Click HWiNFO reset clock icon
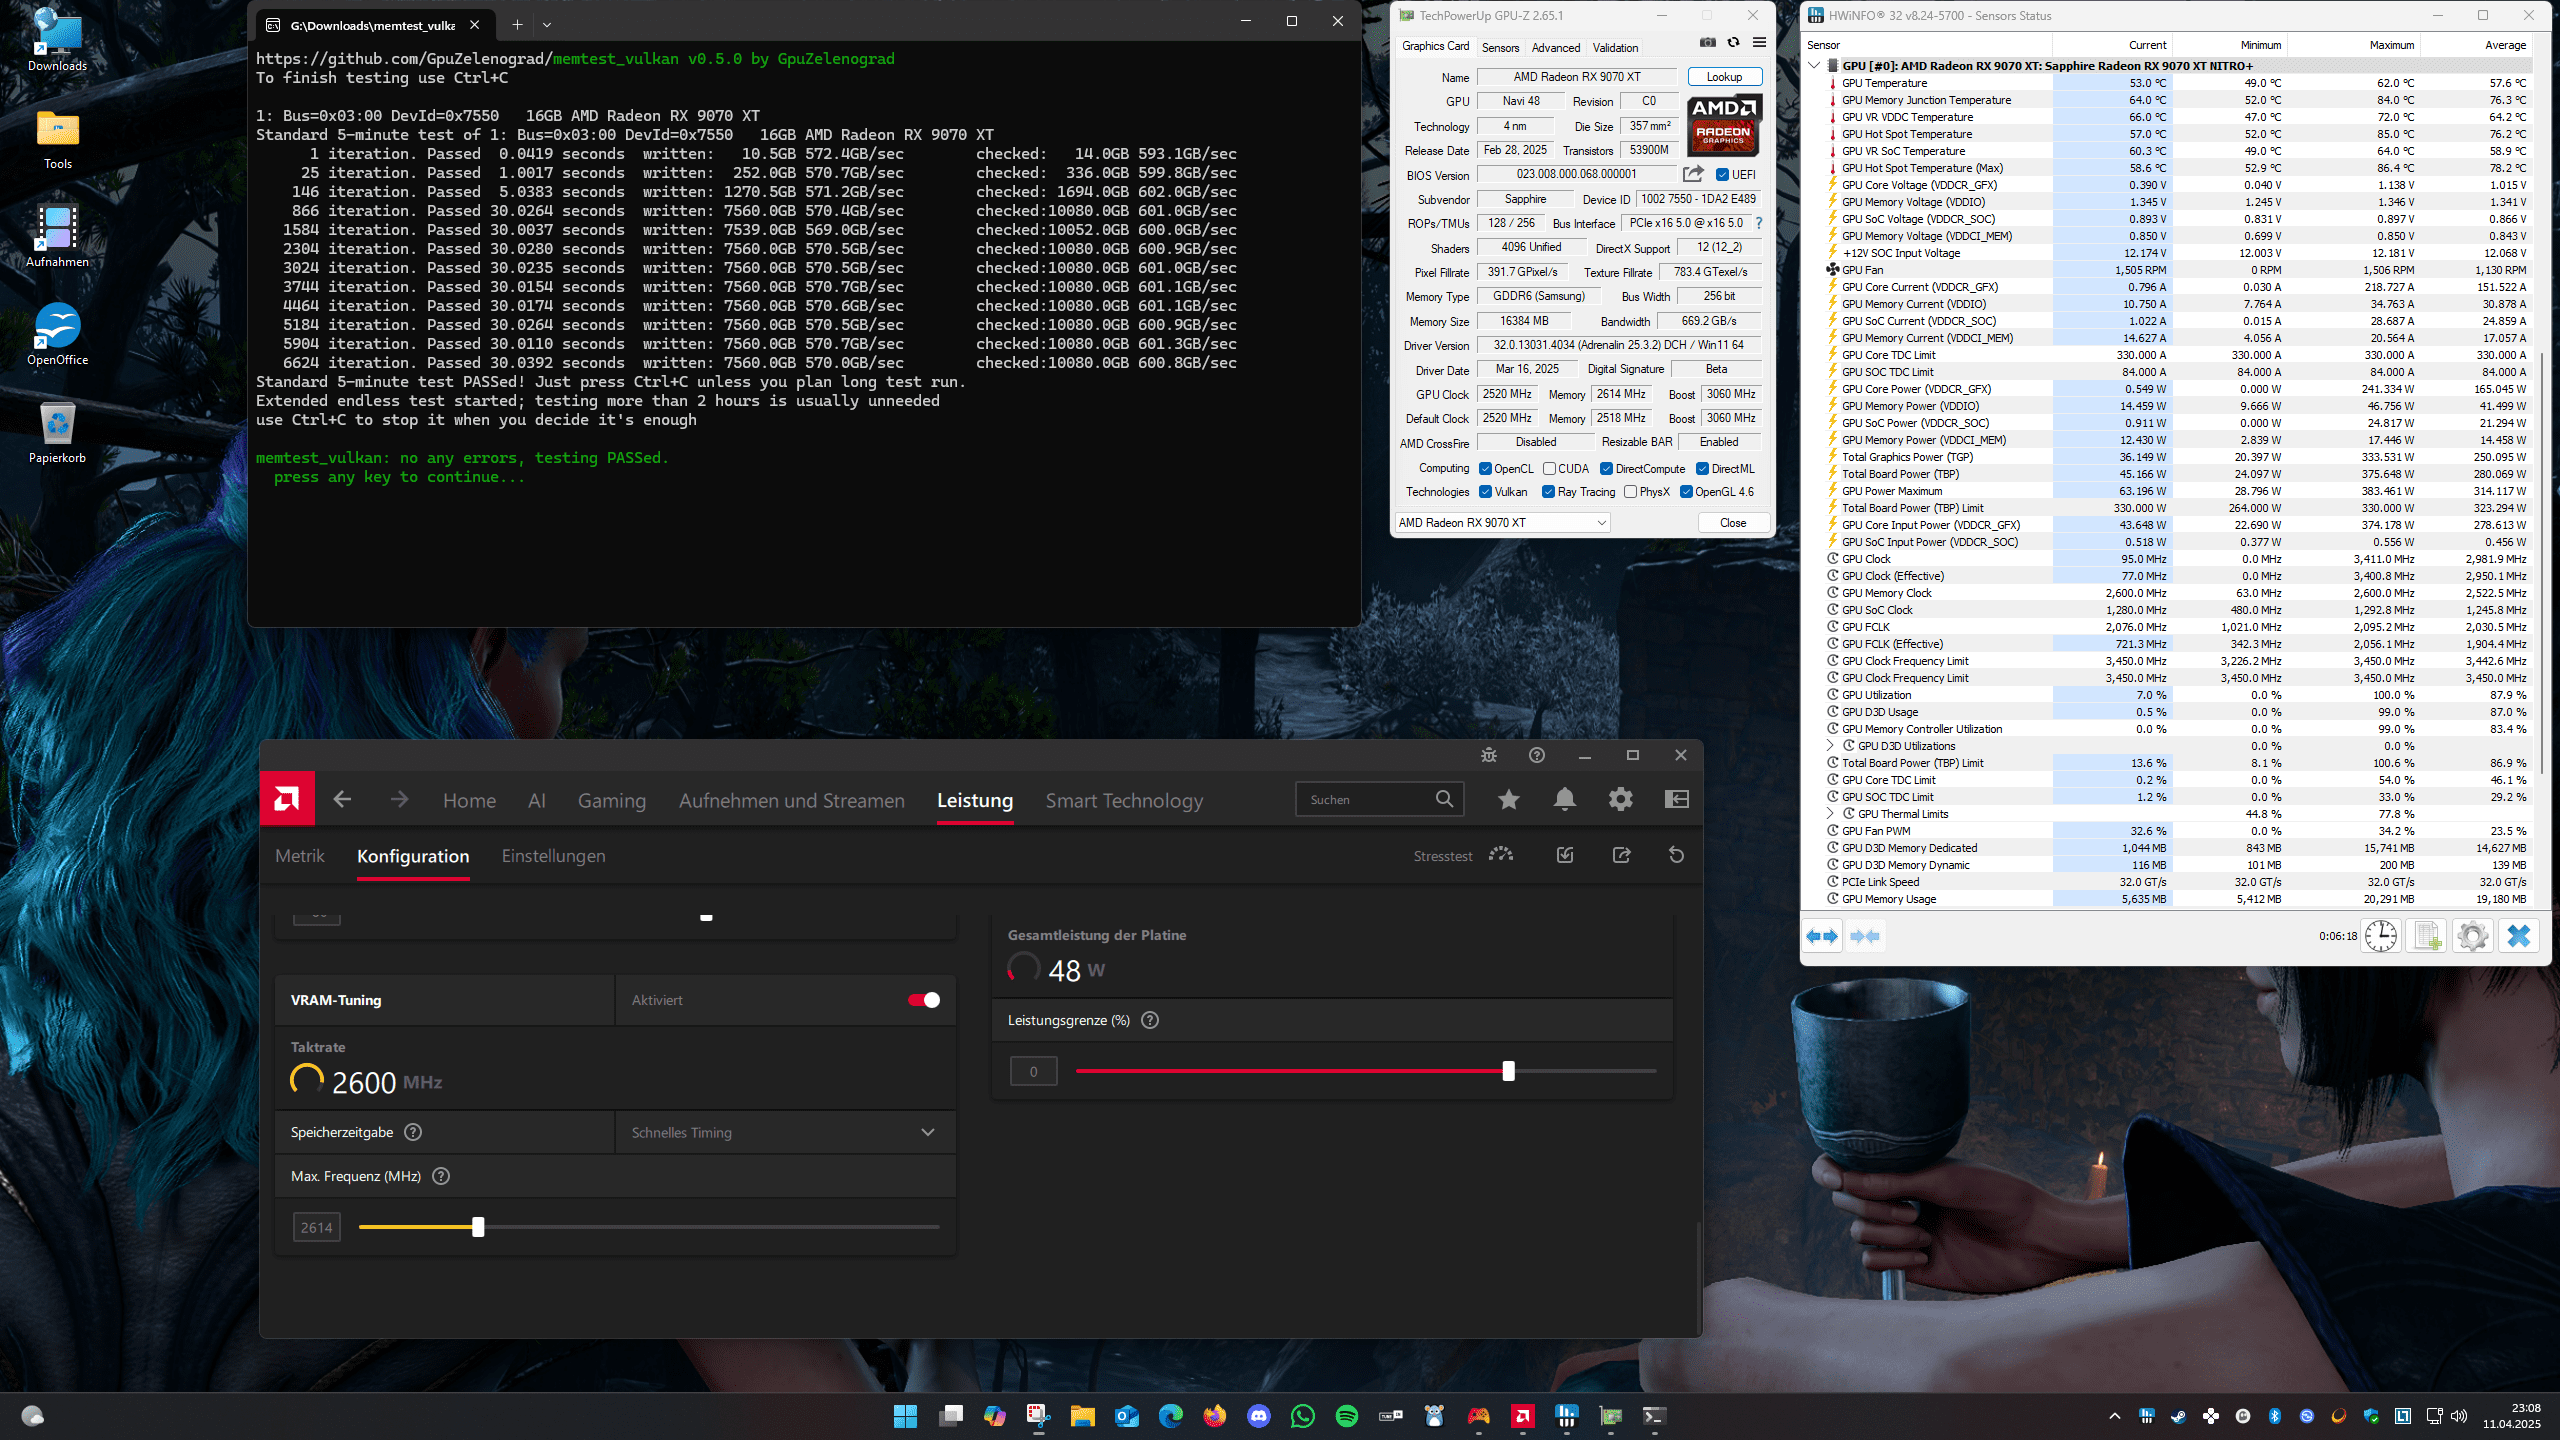Image resolution: width=2560 pixels, height=1440 pixels. 2381,936
